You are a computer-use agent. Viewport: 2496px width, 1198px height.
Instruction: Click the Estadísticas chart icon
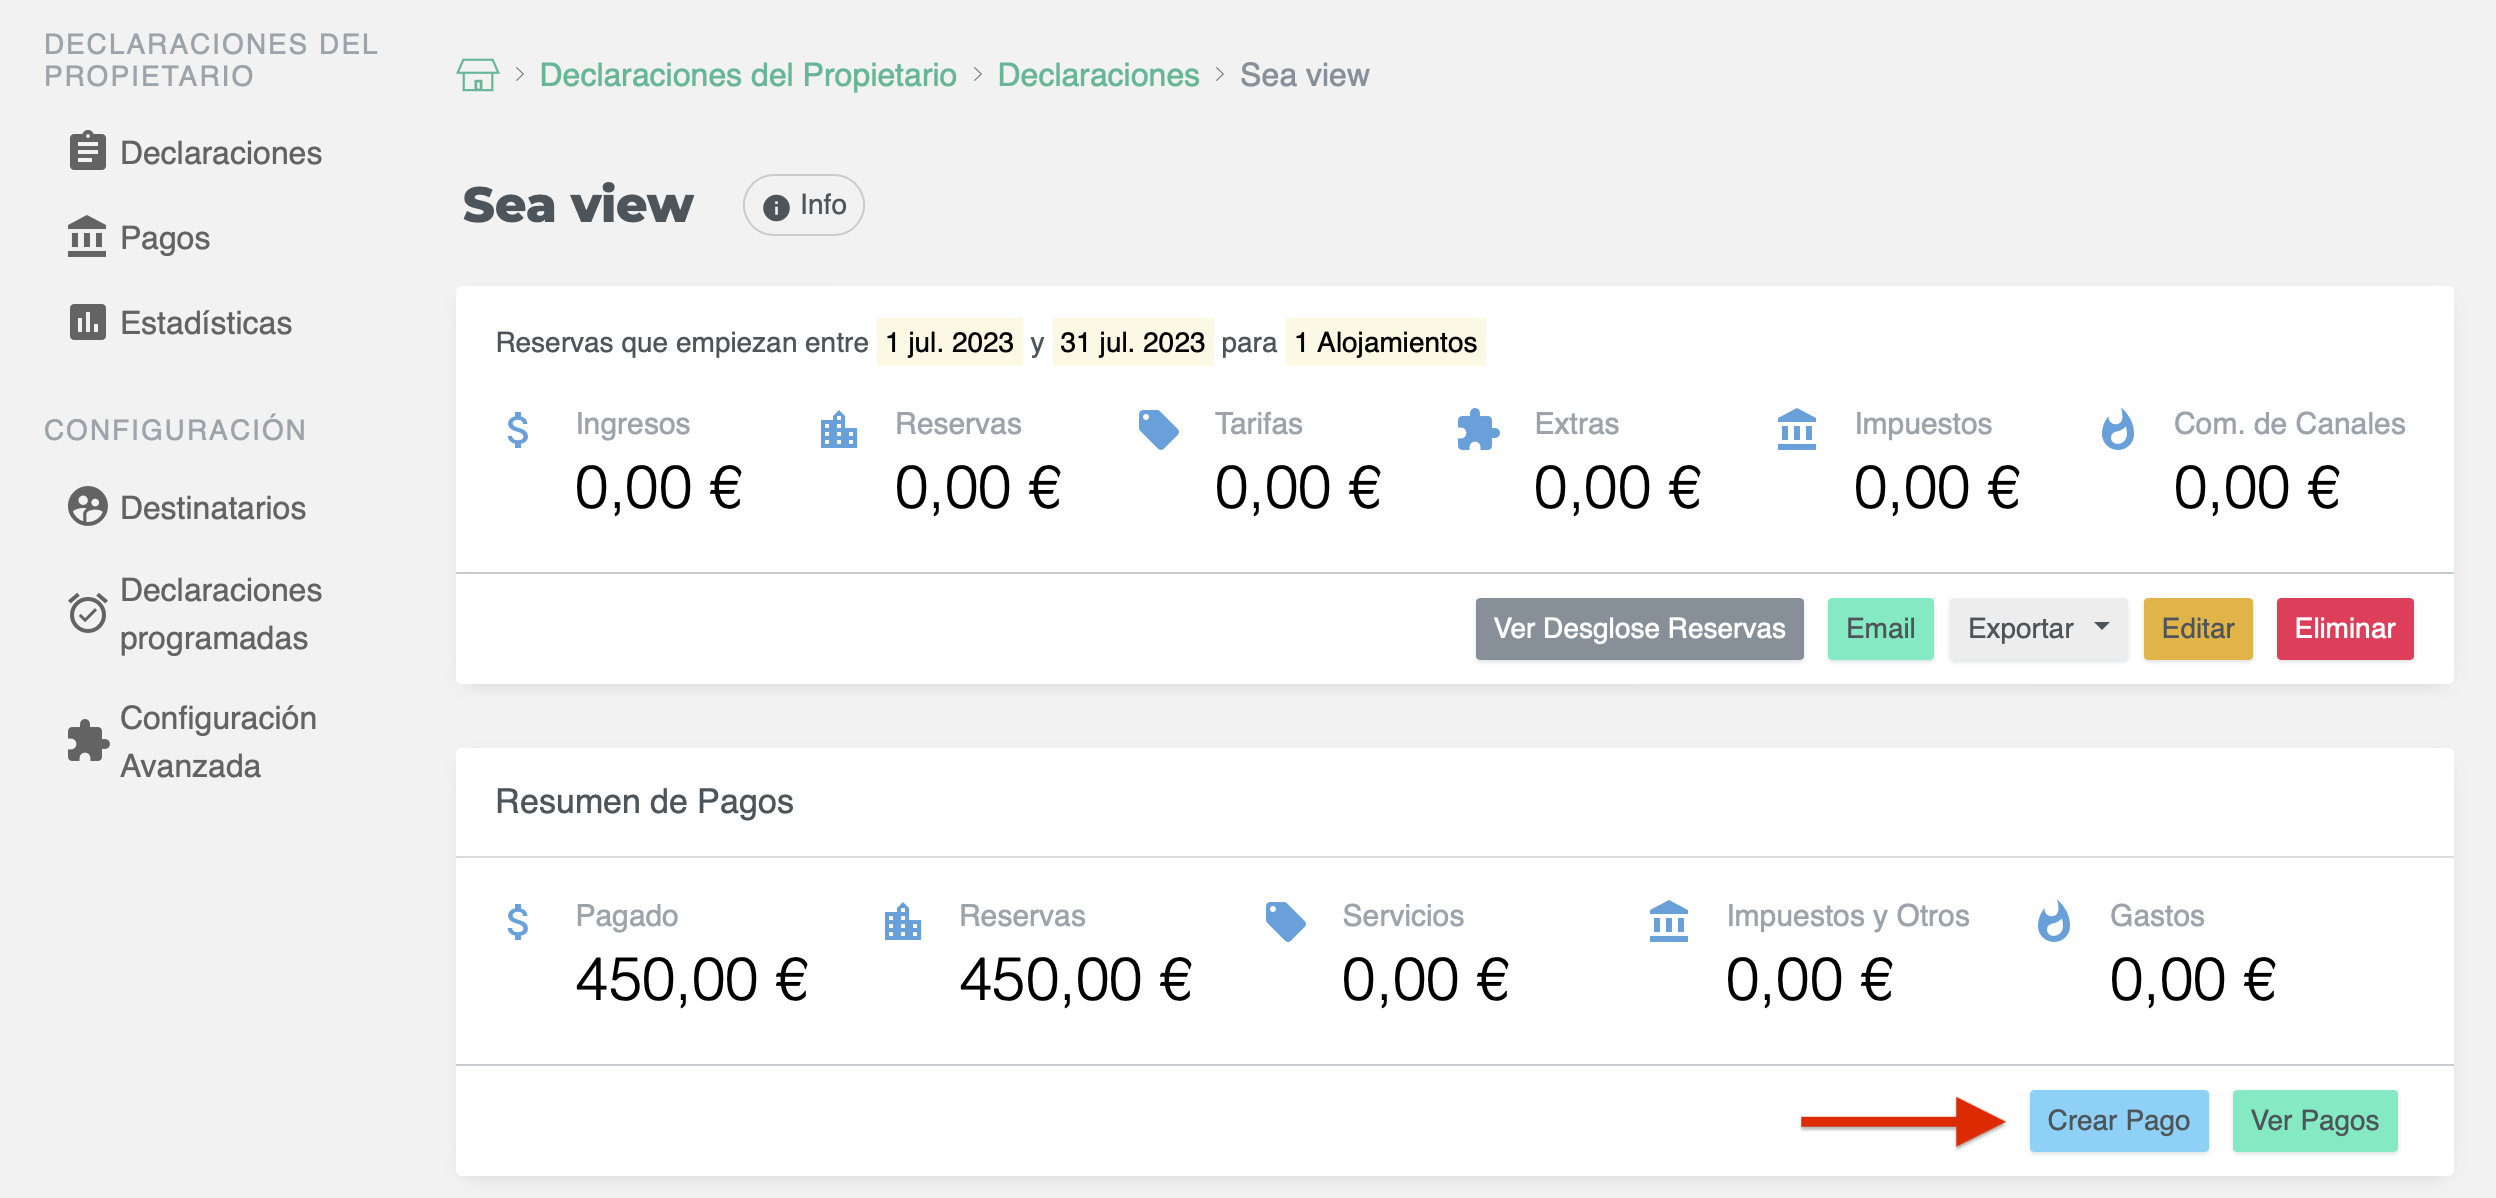pyautogui.click(x=87, y=322)
